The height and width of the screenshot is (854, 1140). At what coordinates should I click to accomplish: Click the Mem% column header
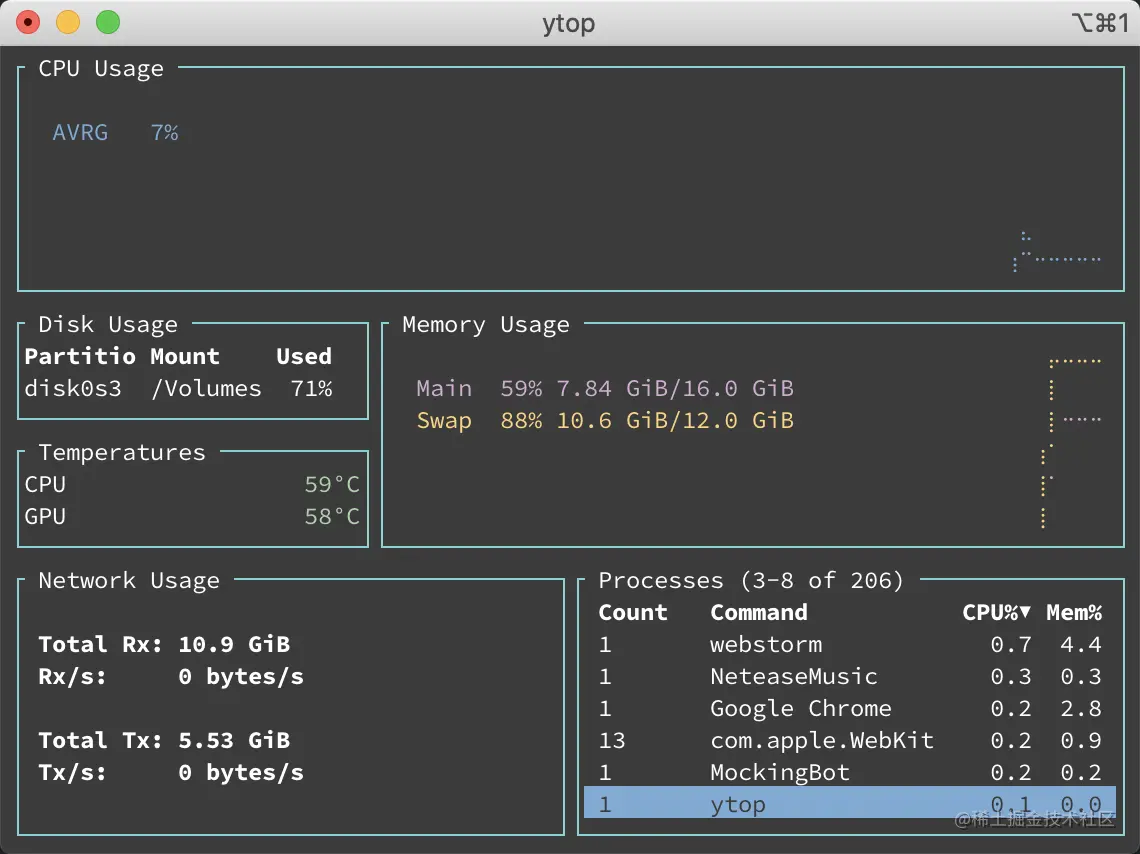coord(1074,612)
